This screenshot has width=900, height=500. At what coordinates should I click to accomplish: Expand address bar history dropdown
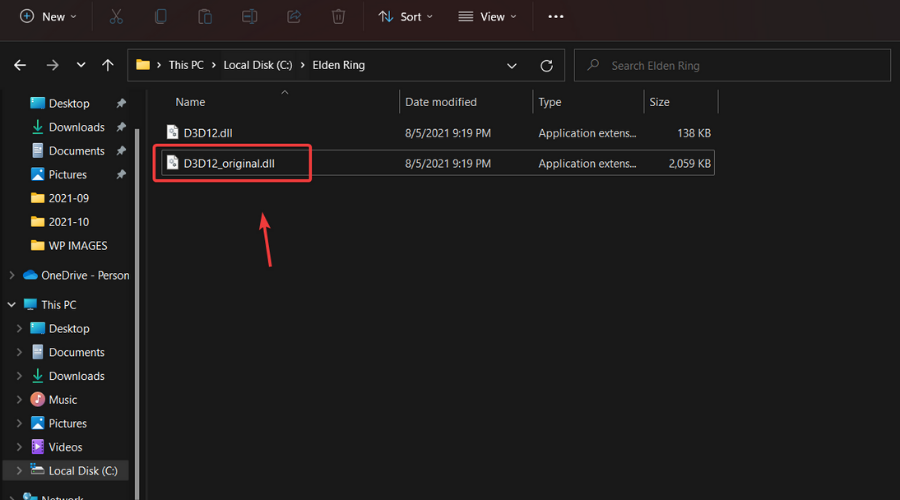click(x=511, y=65)
